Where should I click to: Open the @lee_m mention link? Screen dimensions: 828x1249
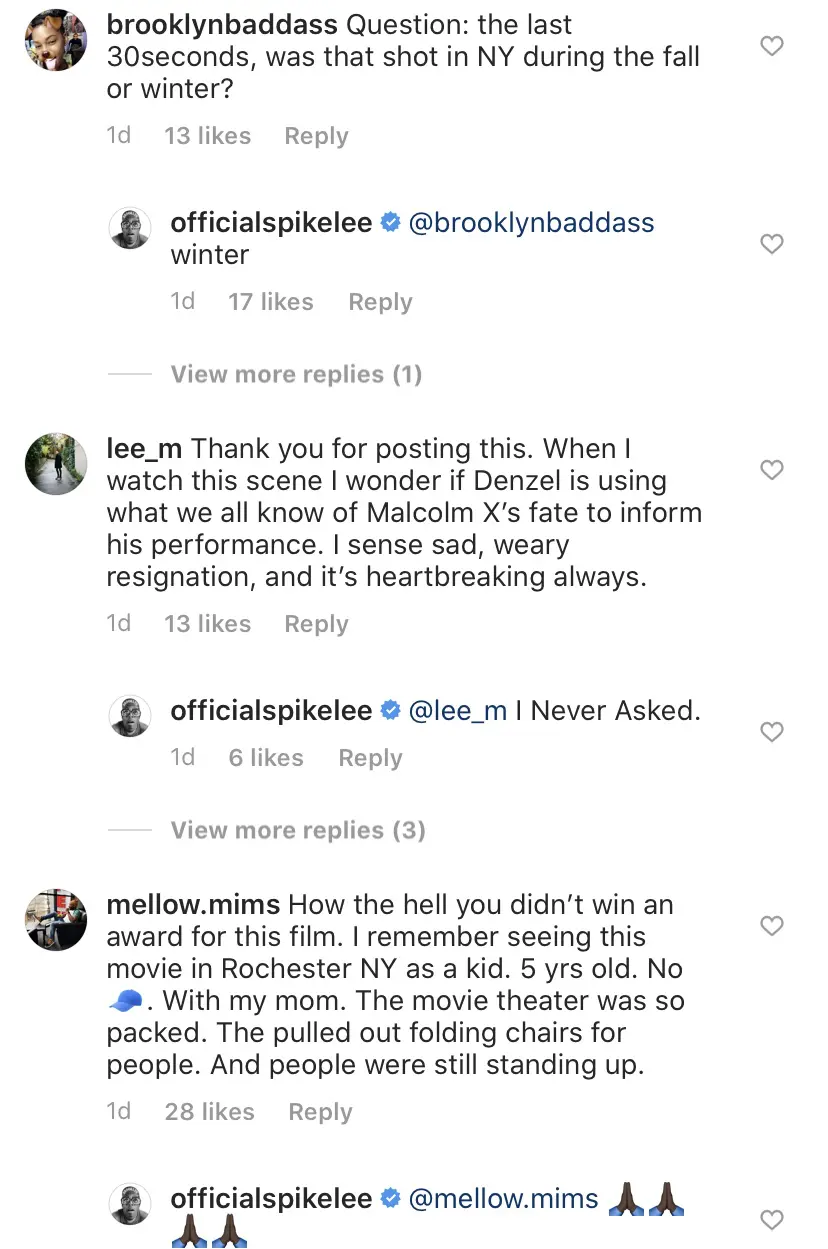tap(458, 710)
